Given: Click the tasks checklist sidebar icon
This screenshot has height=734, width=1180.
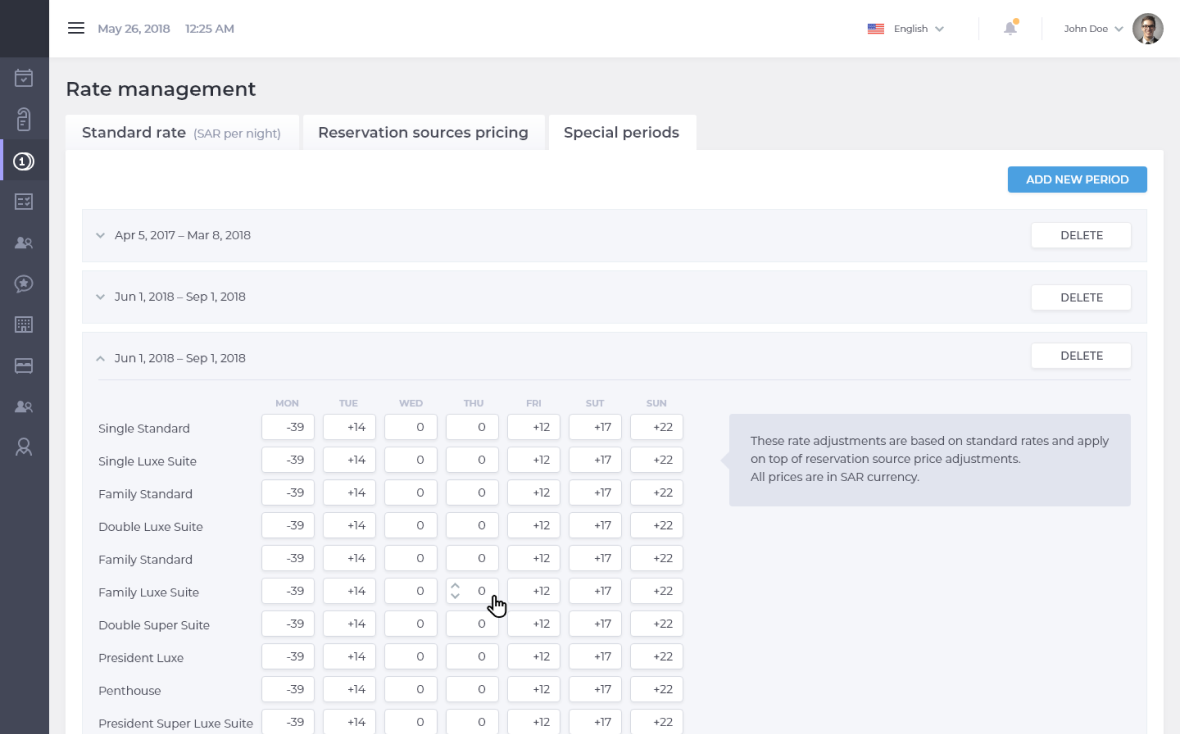Looking at the screenshot, I should coord(24,201).
